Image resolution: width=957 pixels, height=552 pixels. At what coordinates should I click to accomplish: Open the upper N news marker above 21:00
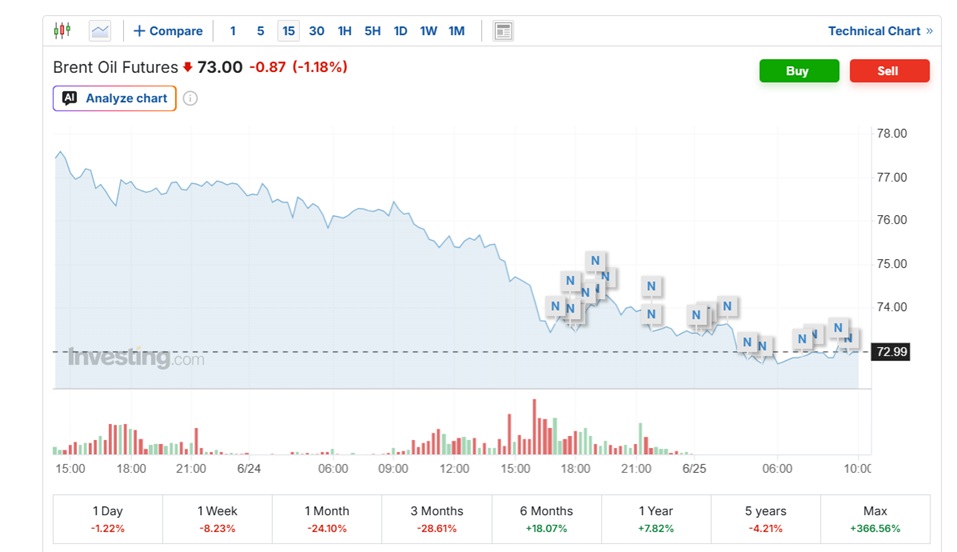651,286
